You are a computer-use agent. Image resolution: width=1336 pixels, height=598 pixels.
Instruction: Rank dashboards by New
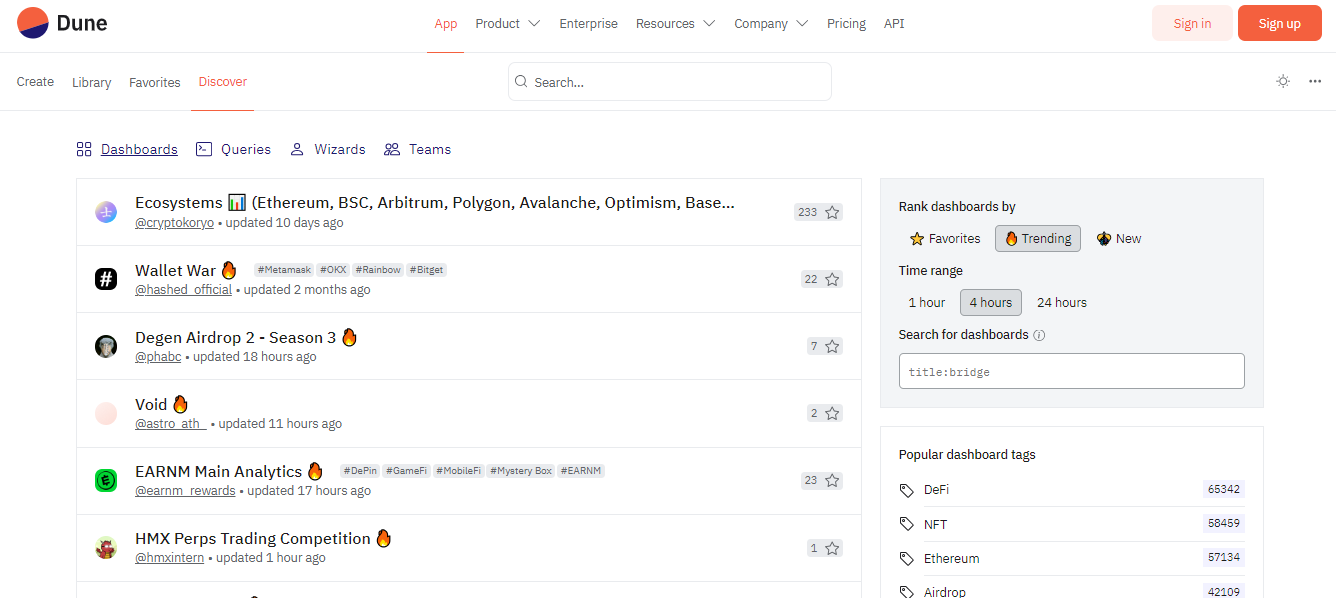(x=1119, y=238)
